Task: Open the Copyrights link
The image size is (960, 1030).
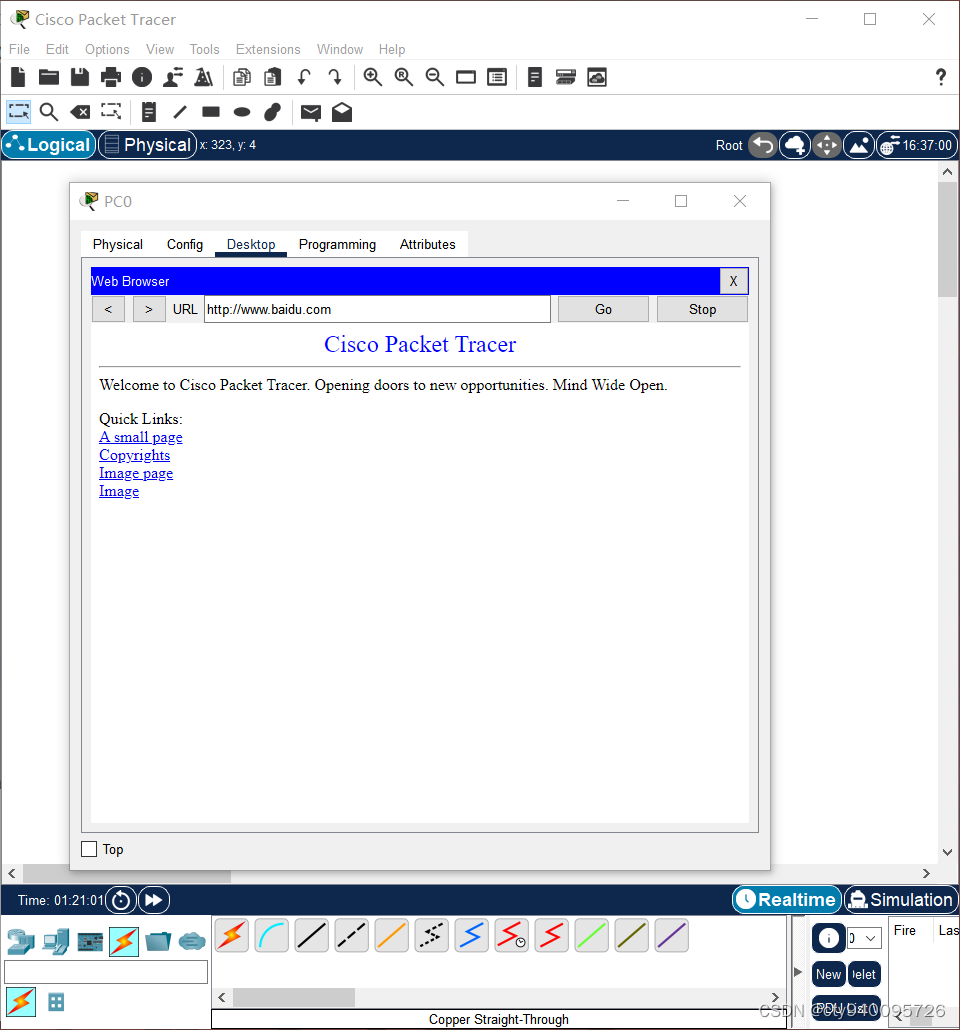Action: pyautogui.click(x=135, y=455)
